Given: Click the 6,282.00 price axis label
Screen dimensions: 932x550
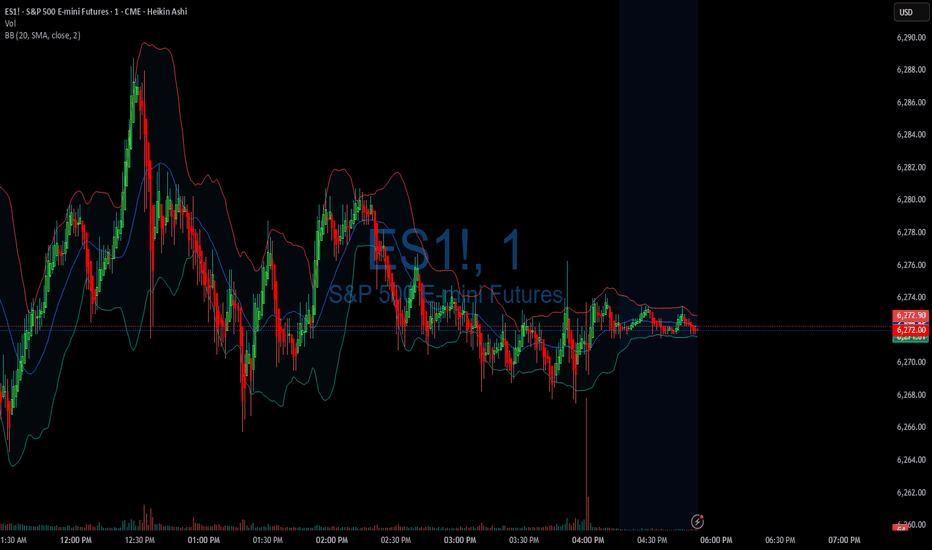Looking at the screenshot, I should point(911,167).
